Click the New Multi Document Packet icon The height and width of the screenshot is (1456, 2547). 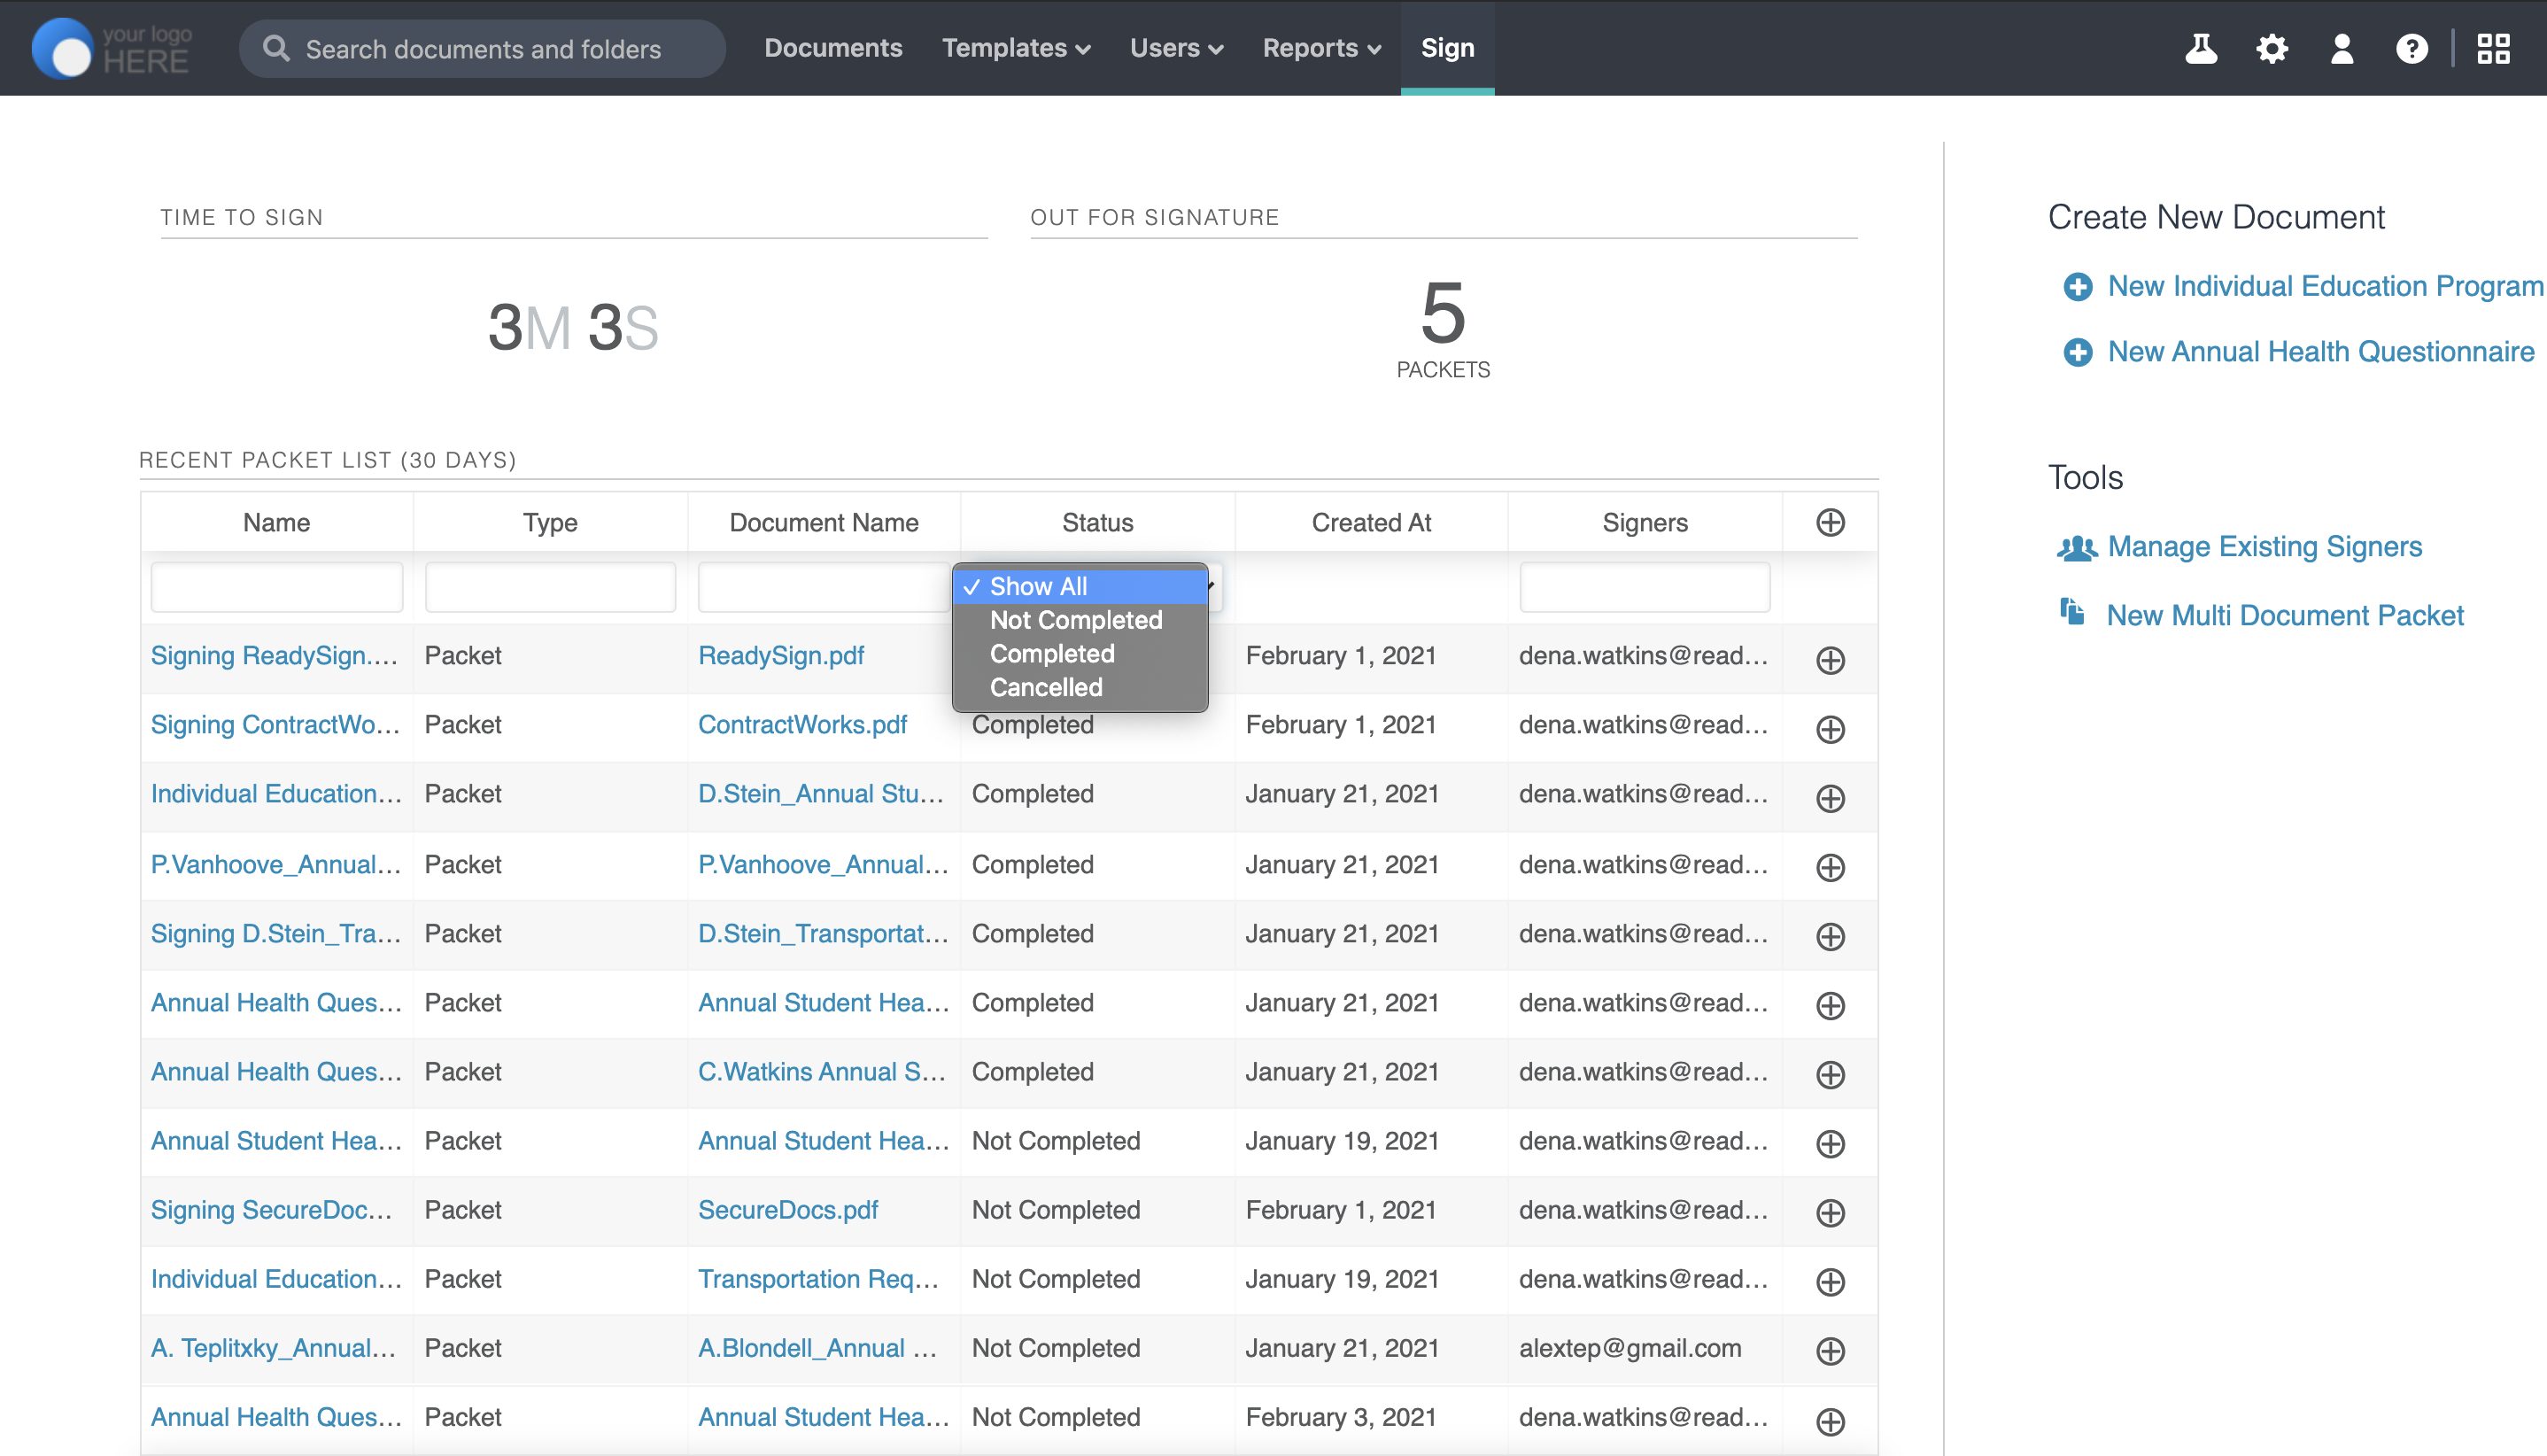click(x=2072, y=611)
